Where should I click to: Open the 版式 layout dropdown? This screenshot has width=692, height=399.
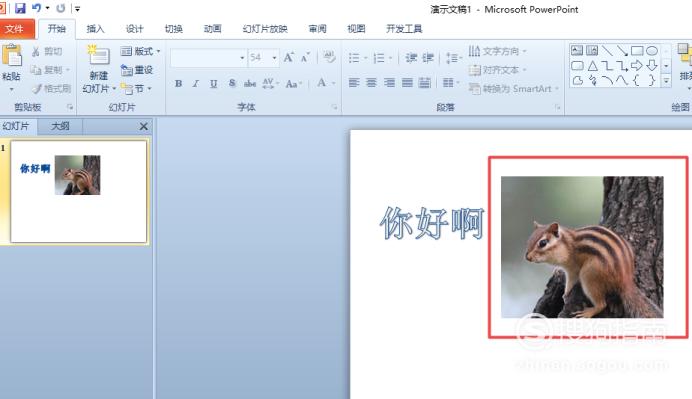pyautogui.click(x=140, y=51)
